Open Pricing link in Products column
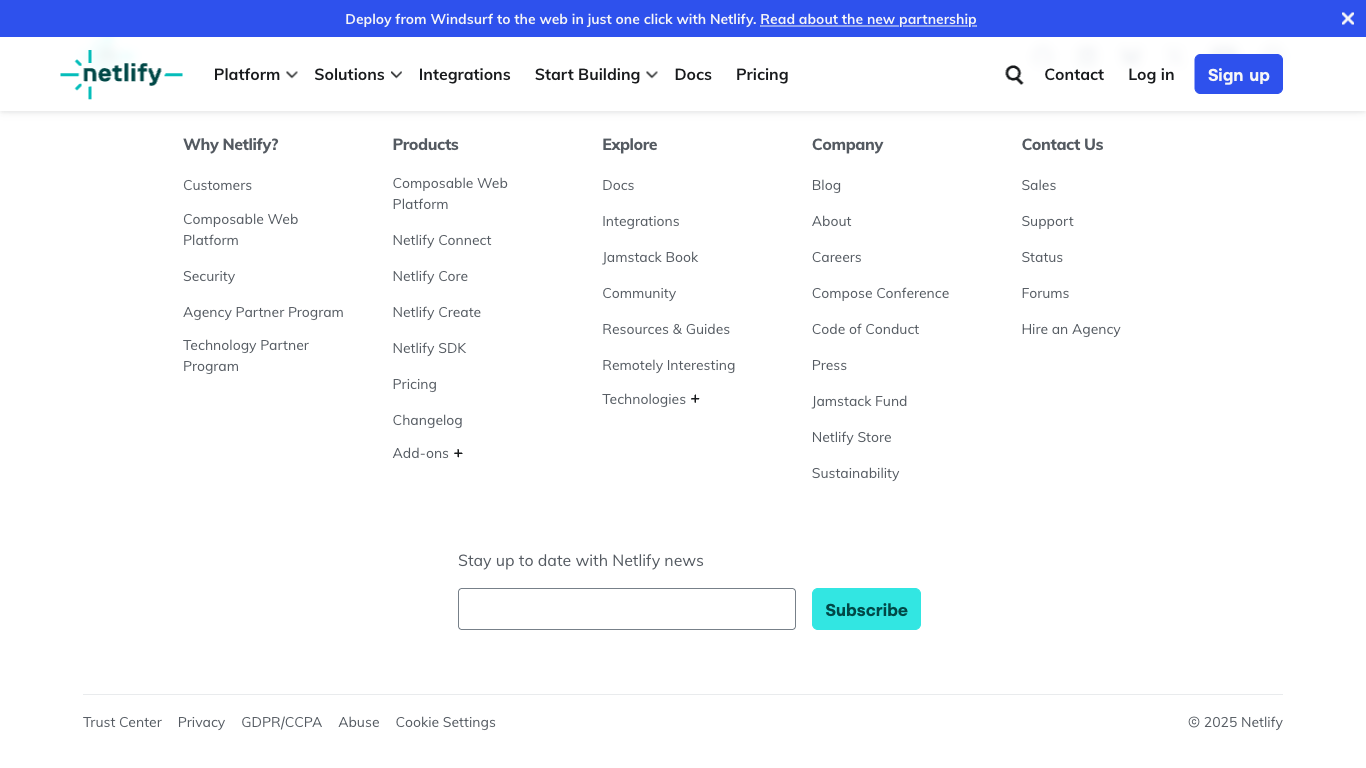The image size is (1366, 768). pos(415,384)
